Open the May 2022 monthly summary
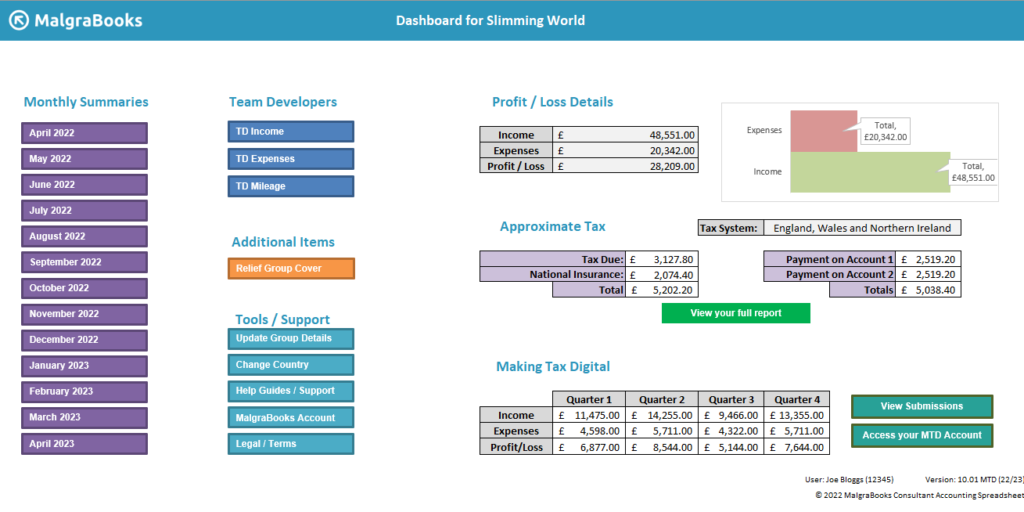The image size is (1024, 512). pos(84,159)
